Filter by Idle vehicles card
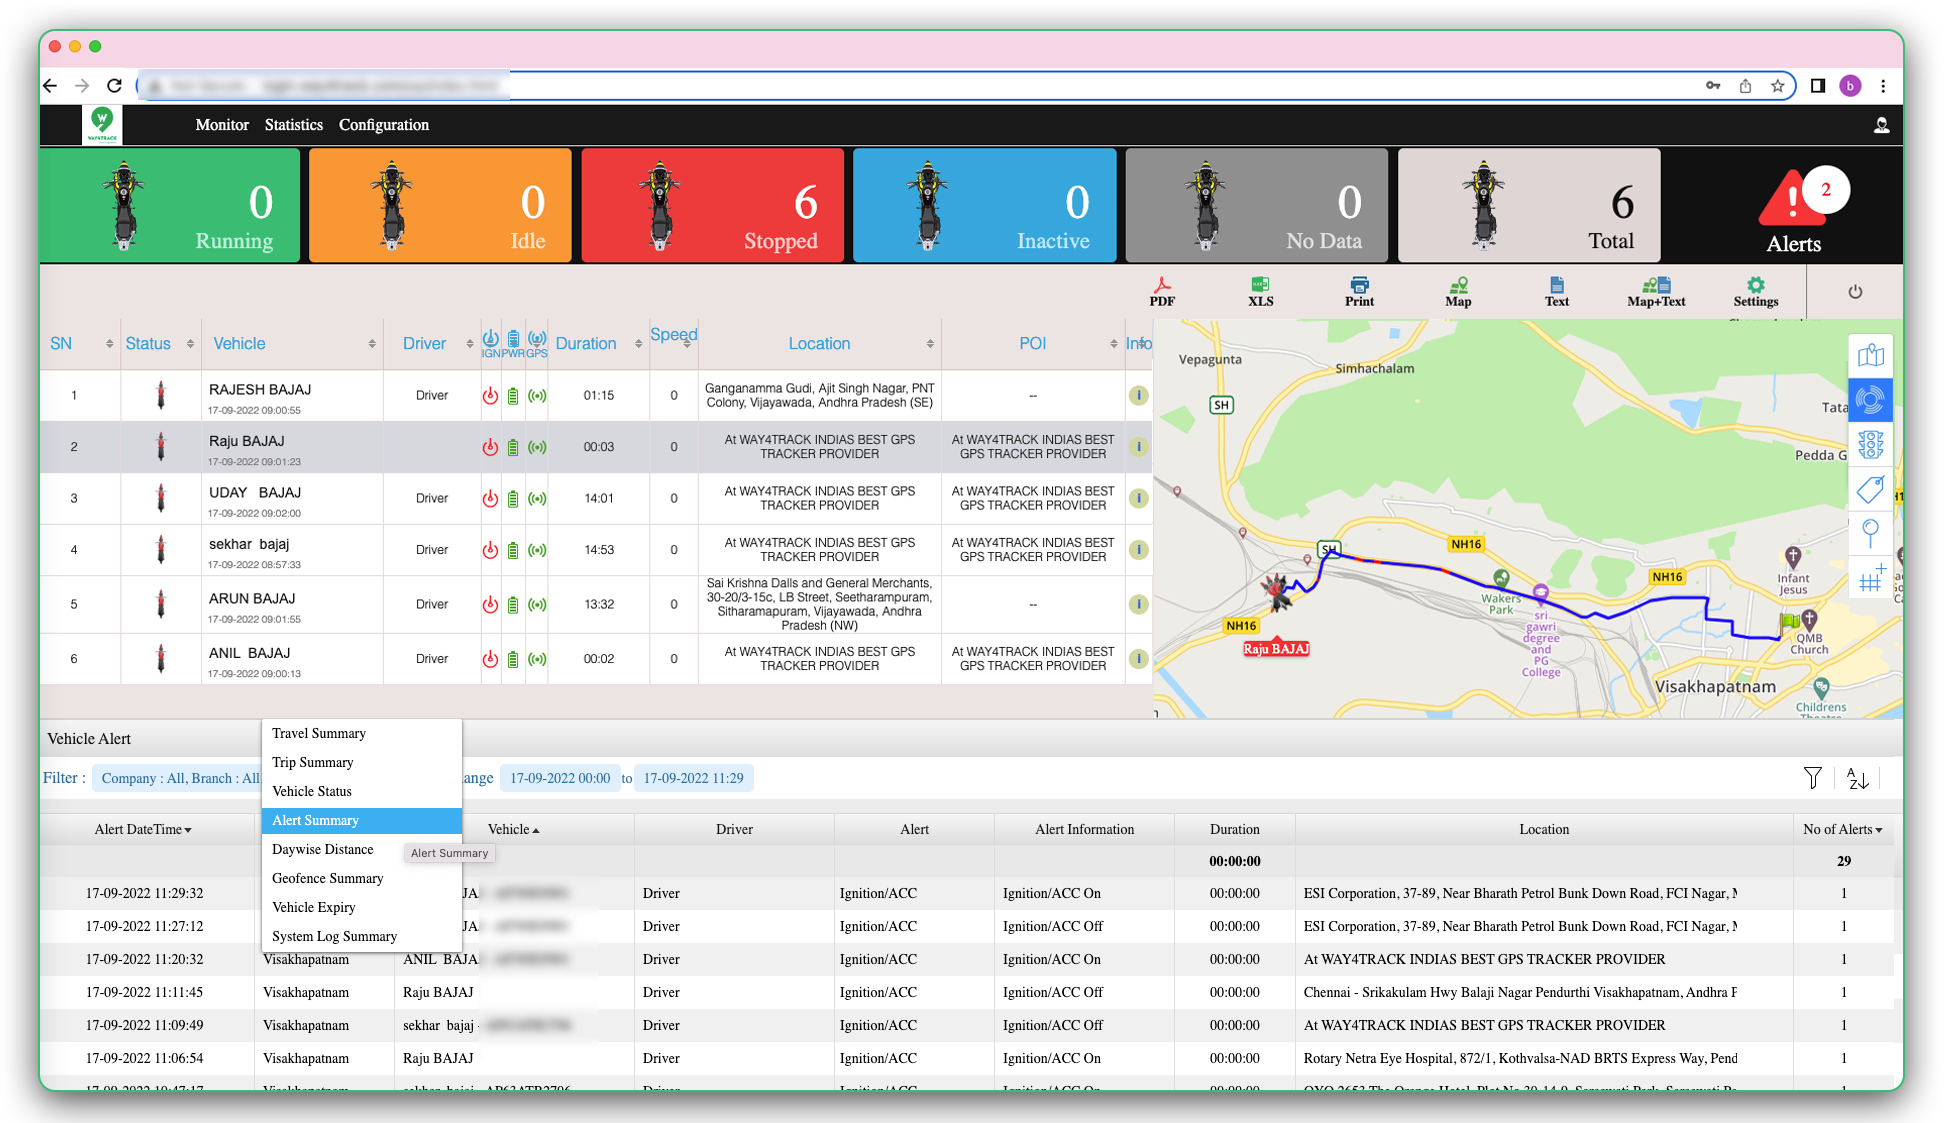The height and width of the screenshot is (1123, 1947). click(x=440, y=206)
